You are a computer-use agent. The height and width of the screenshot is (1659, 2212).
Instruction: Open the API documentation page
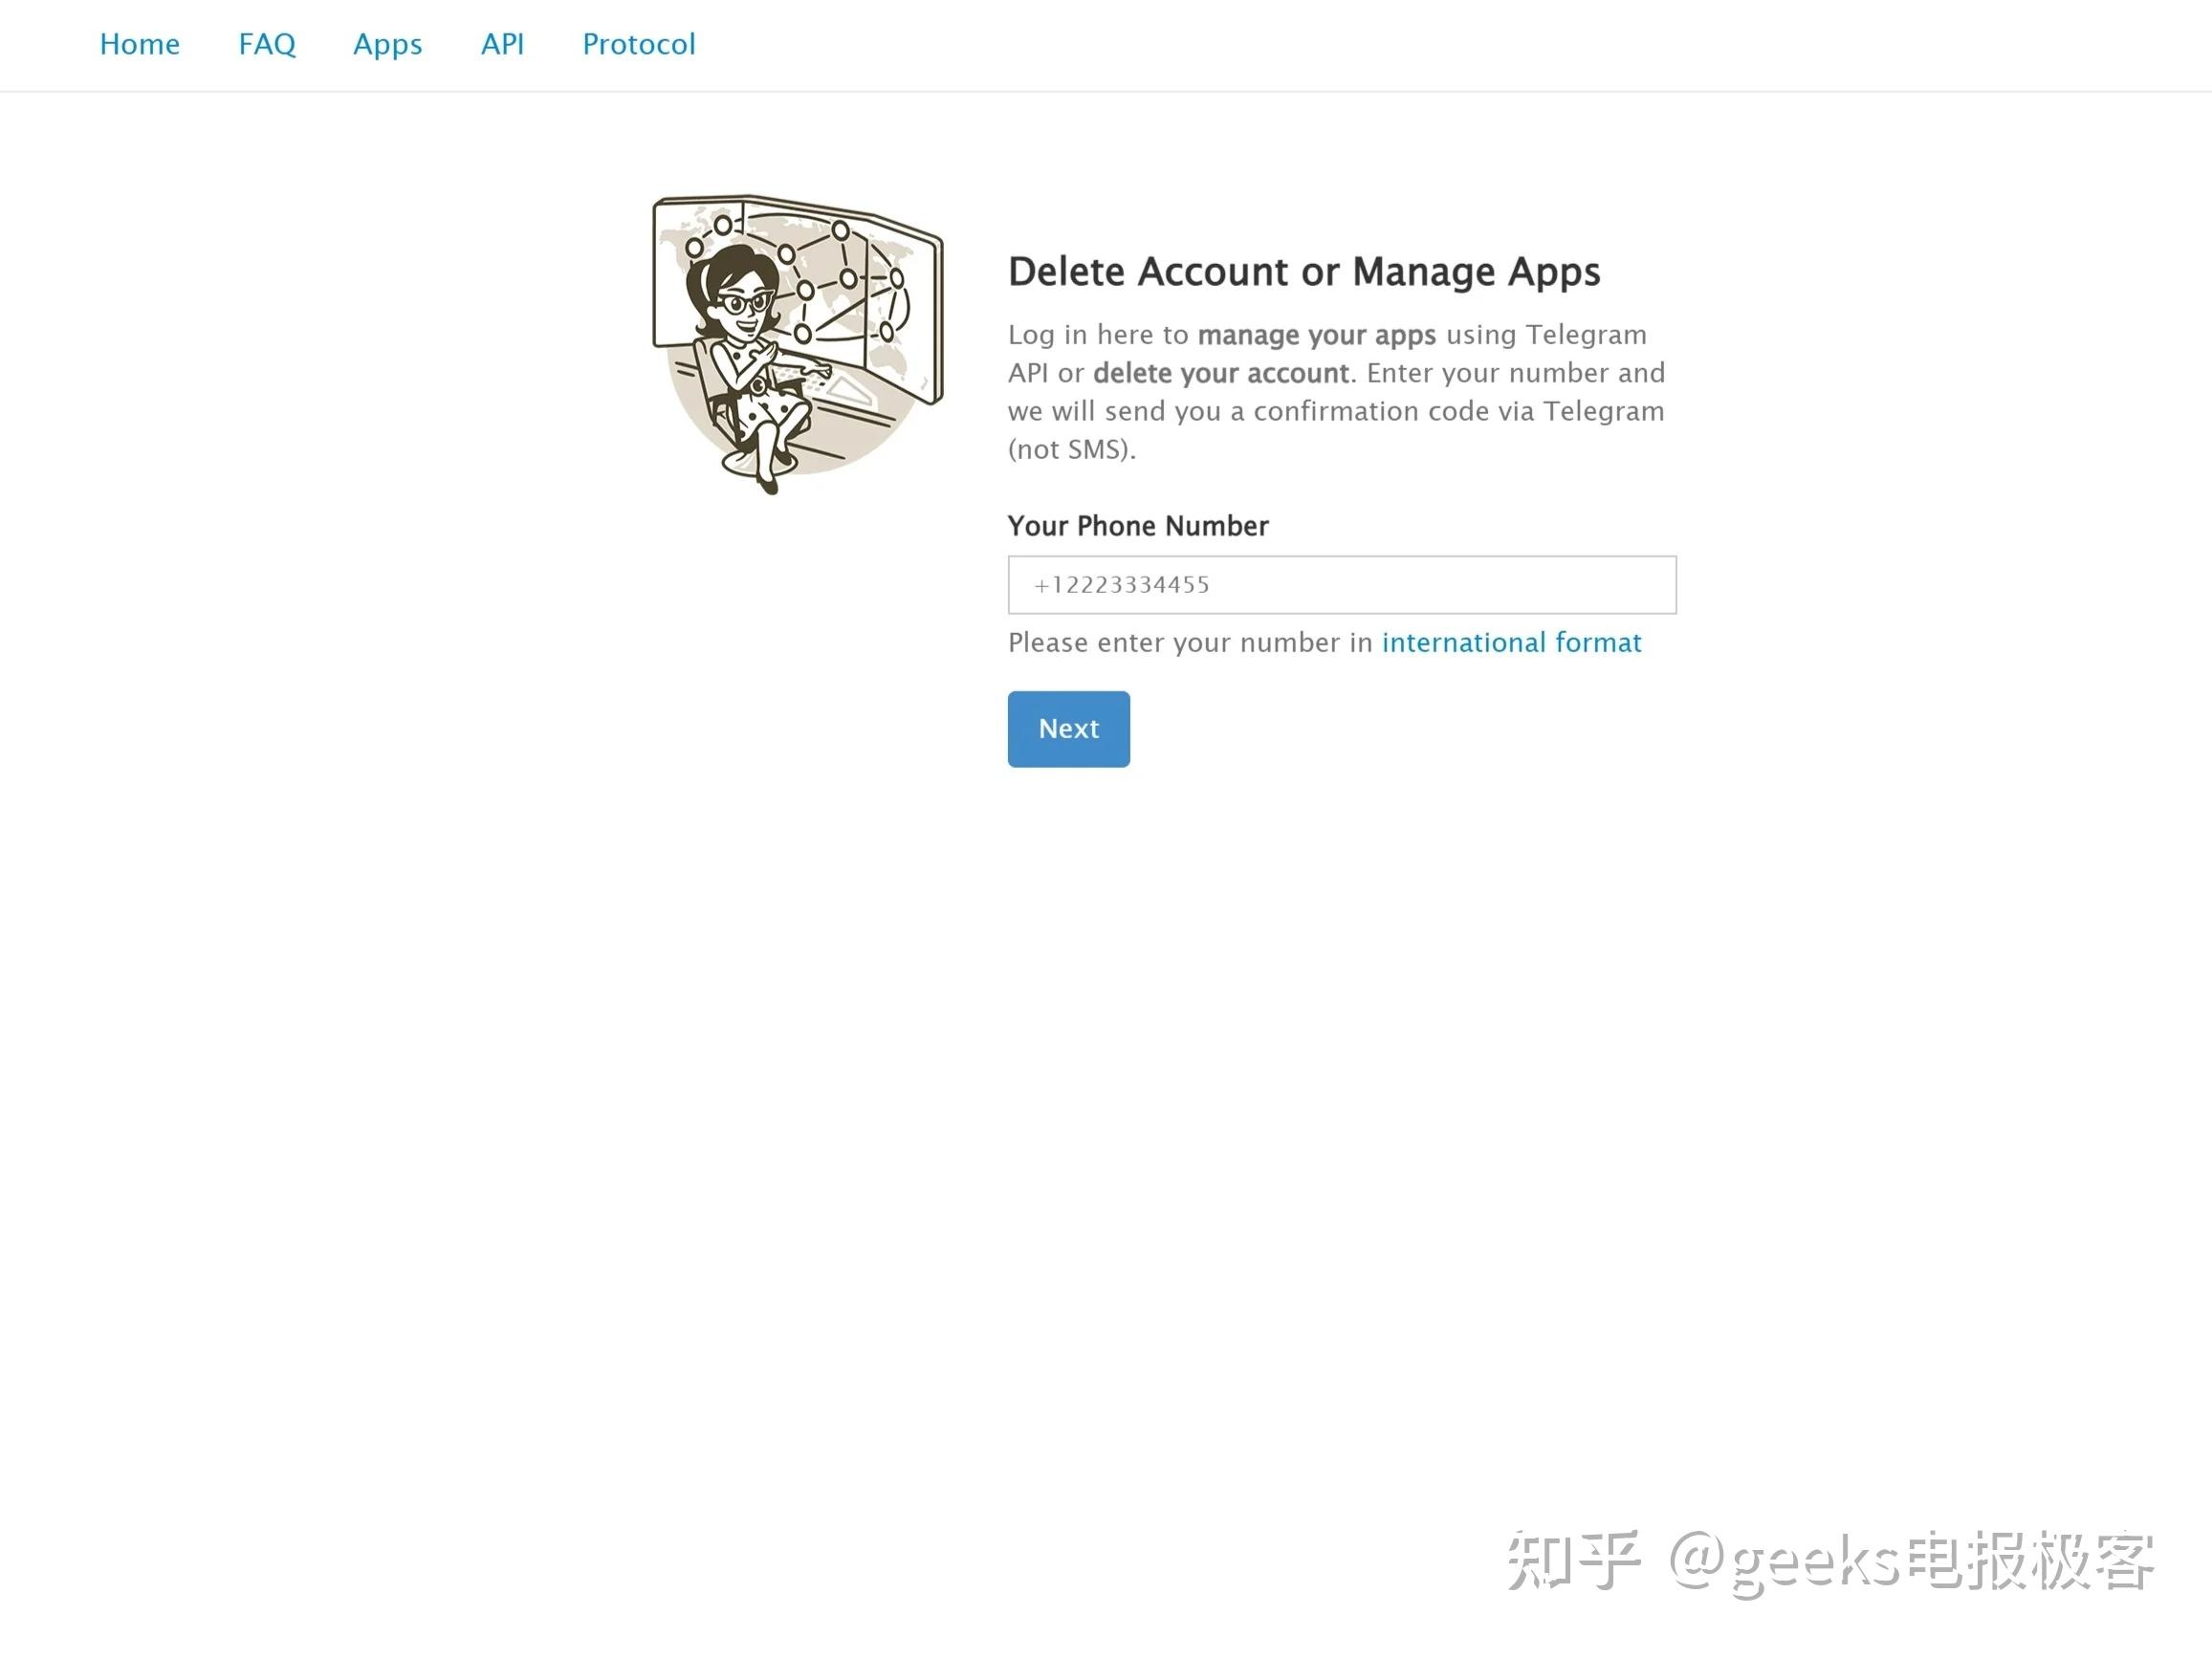coord(502,44)
